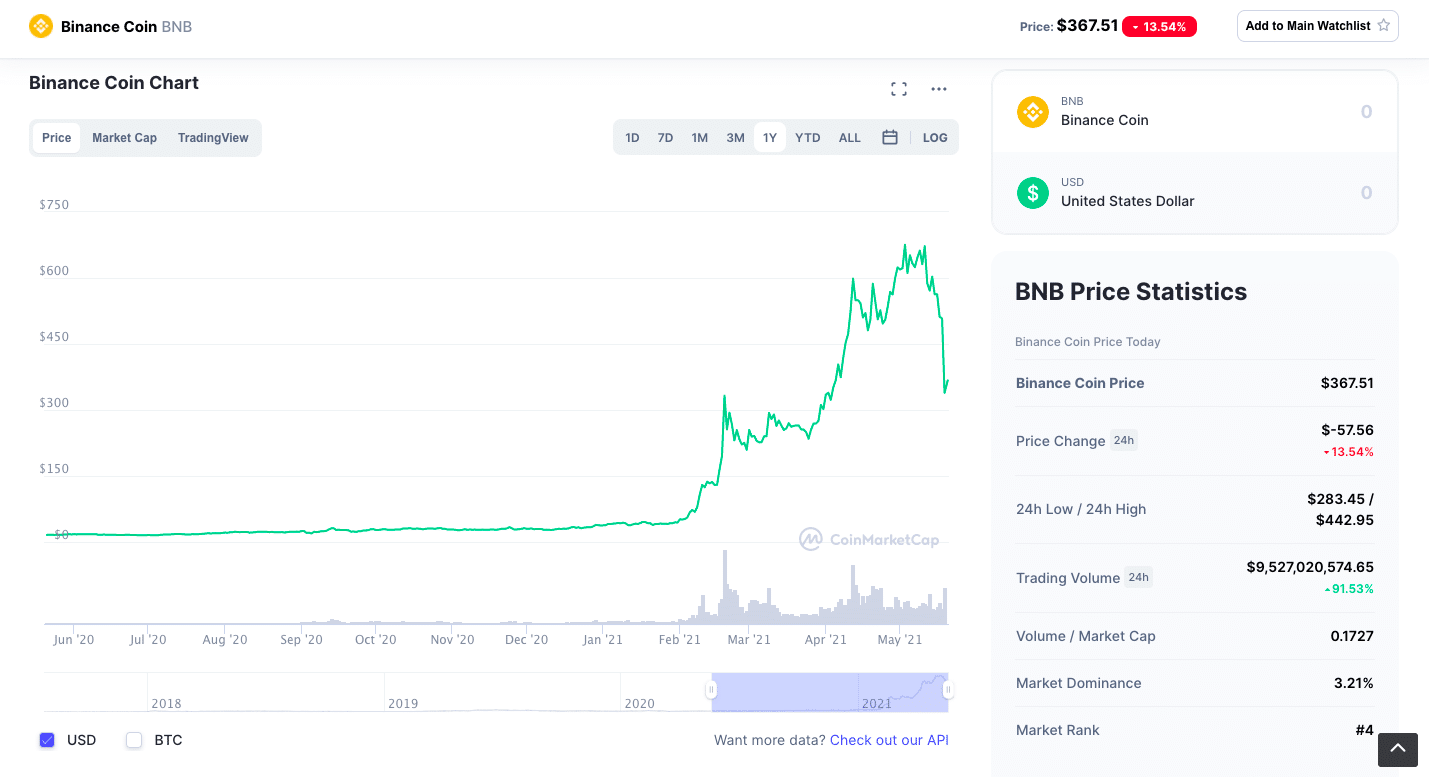Image resolution: width=1429 pixels, height=777 pixels.
Task: Switch to the Price tab
Action: (x=57, y=138)
